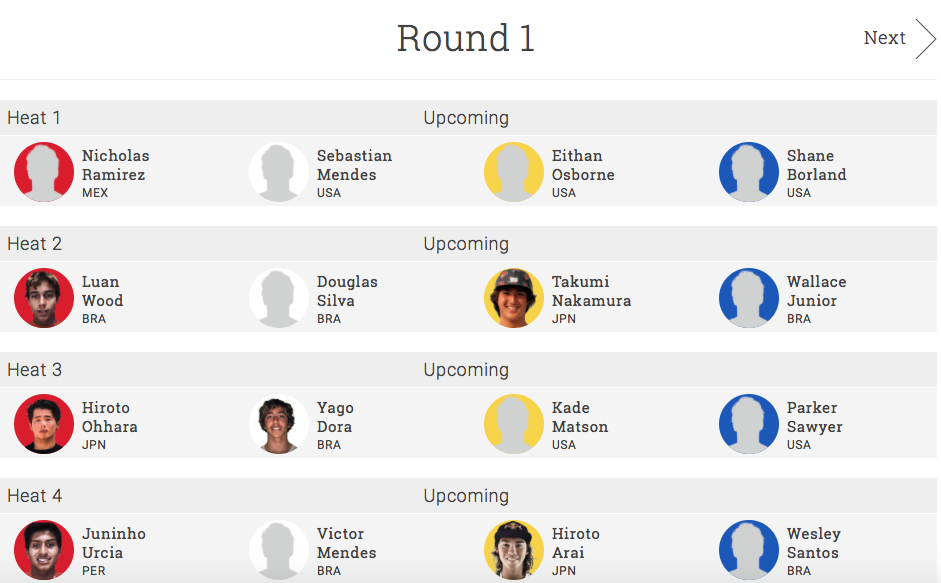This screenshot has height=583, width=941.
Task: Click the Next round arrow chevron
Action: 925,39
